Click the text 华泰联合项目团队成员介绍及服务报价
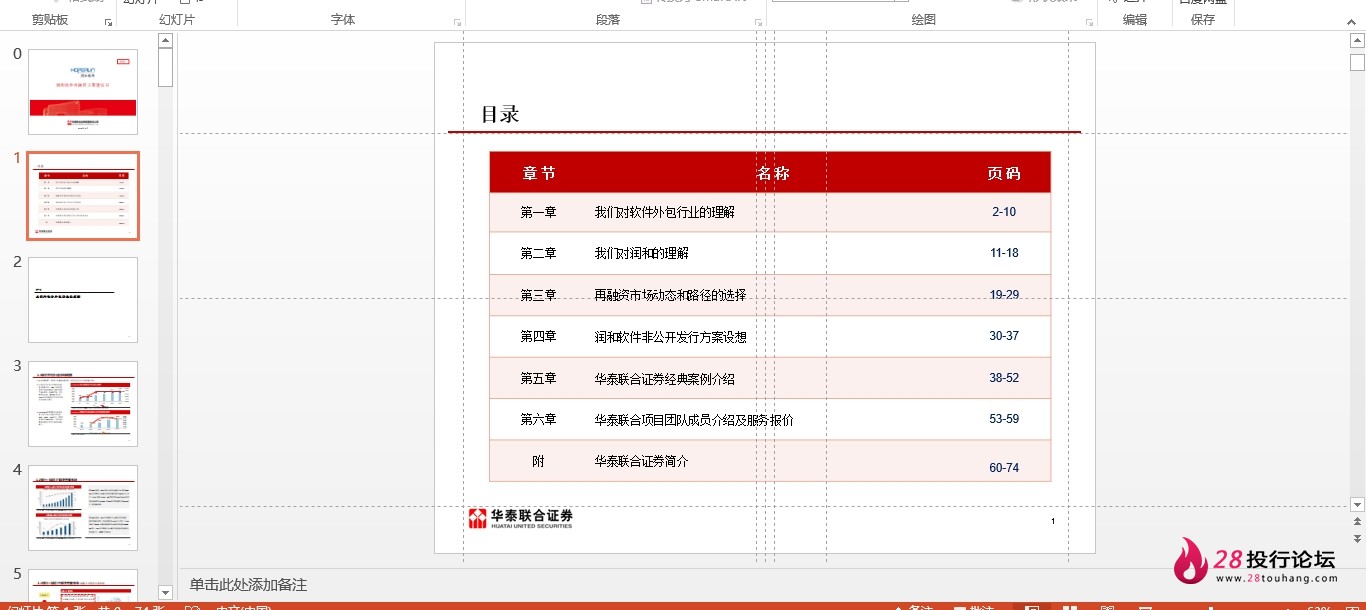Viewport: 1366px width, 610px height. pyautogui.click(x=694, y=420)
